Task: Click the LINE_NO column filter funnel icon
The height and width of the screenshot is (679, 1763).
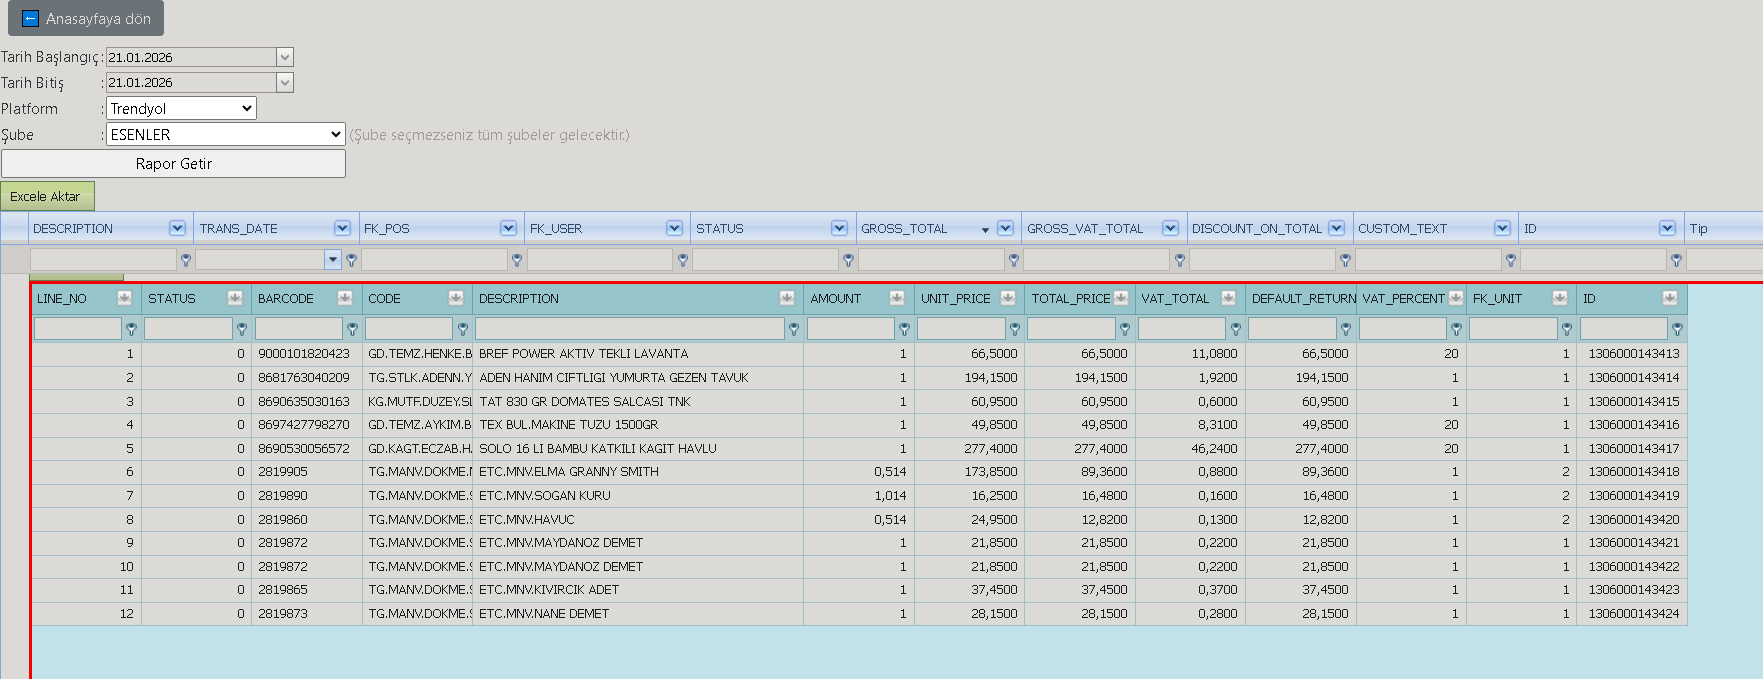Action: (131, 328)
